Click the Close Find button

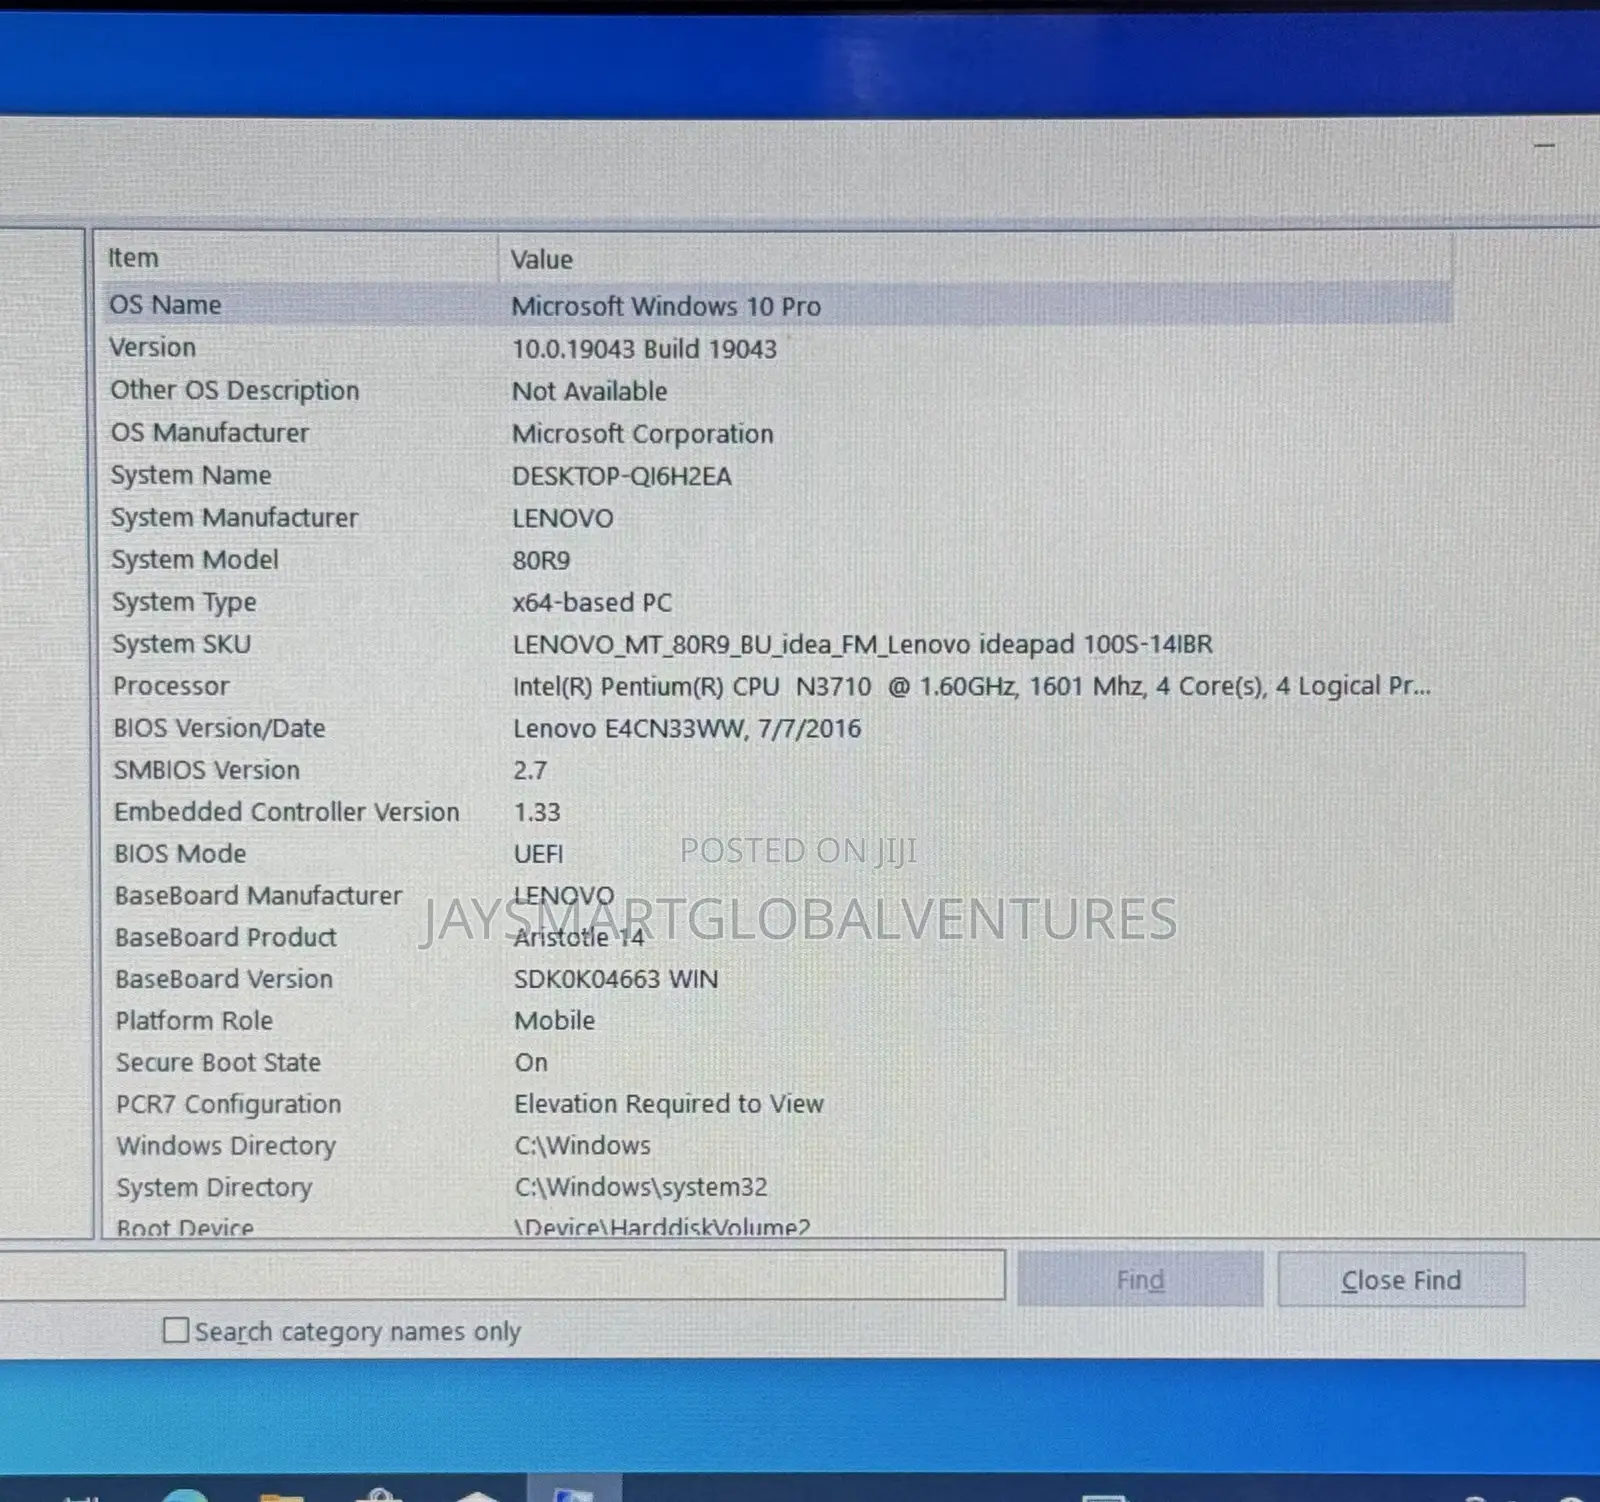pyautogui.click(x=1401, y=1280)
